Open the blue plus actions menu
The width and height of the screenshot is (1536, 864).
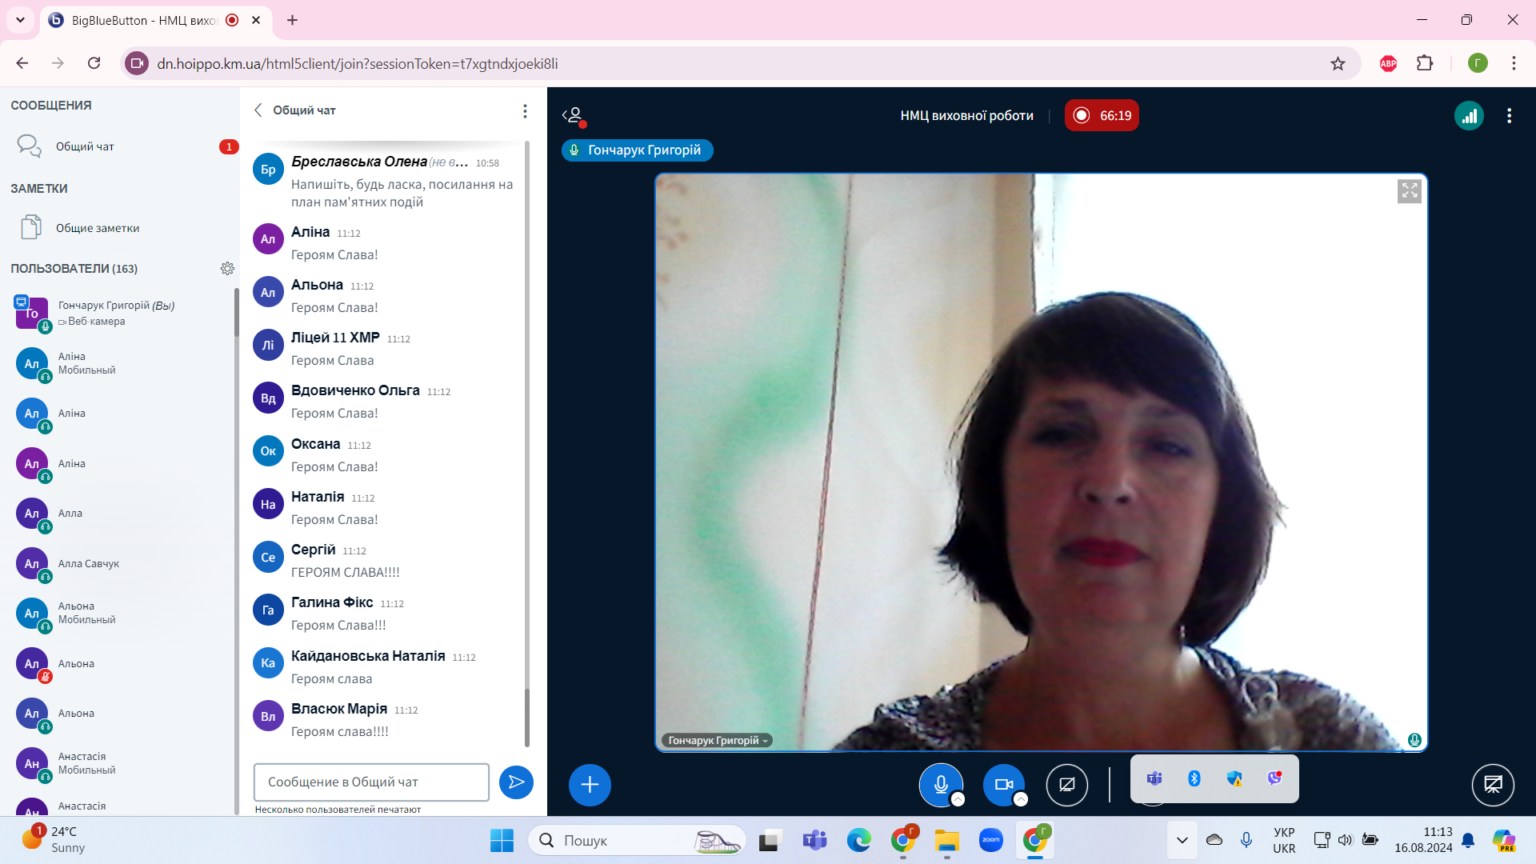click(x=590, y=785)
